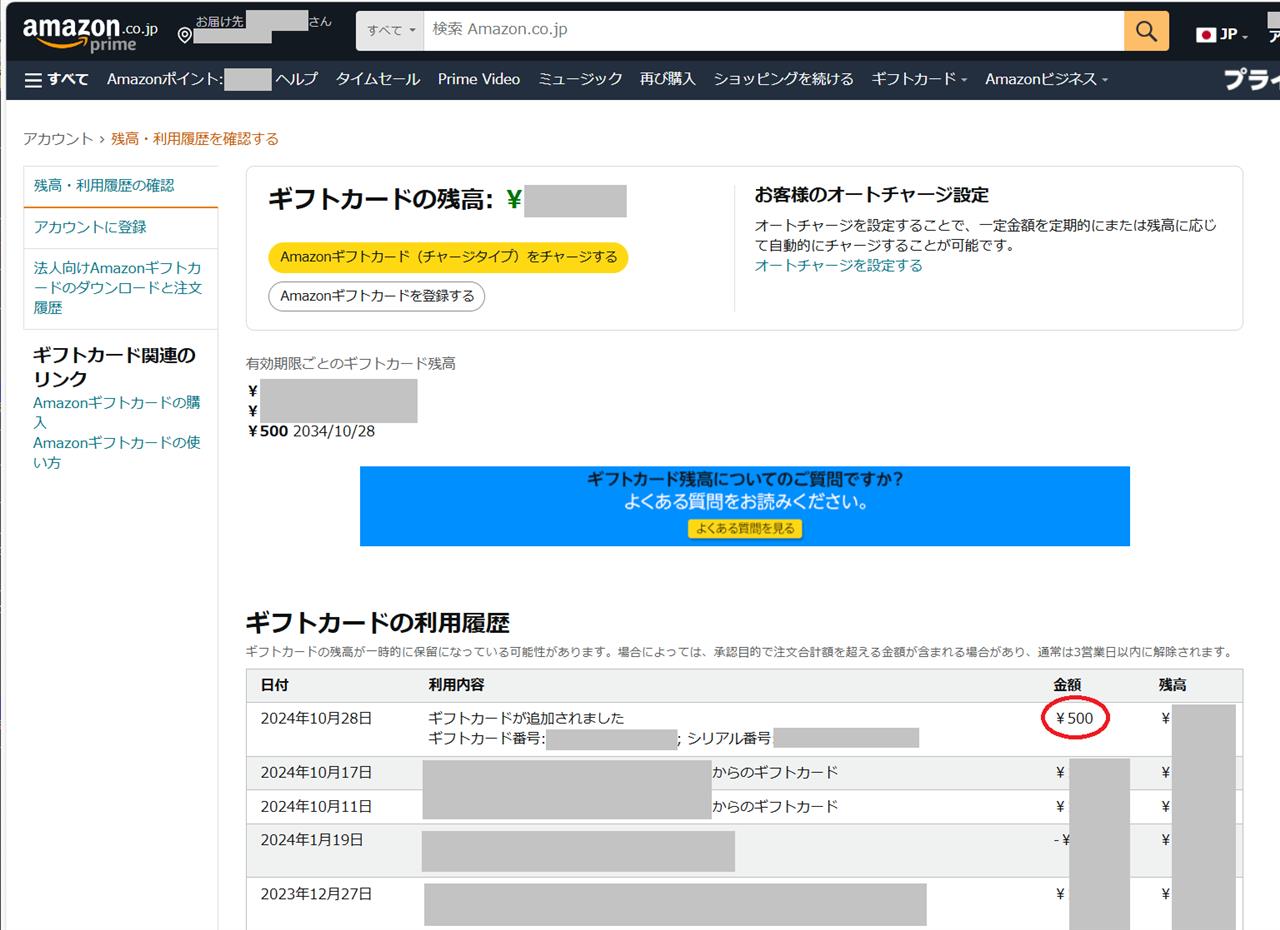Click the お客様のオートチャージ設定 heading
Screen dimensions: 1280x930
[x=871, y=195]
